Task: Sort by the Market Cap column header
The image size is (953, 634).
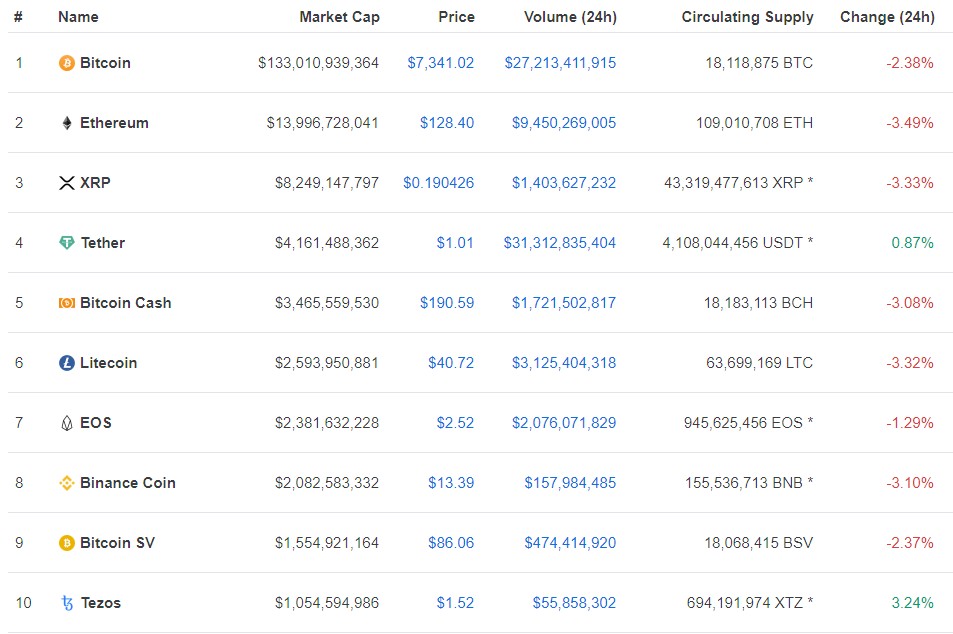Action: pyautogui.click(x=339, y=17)
